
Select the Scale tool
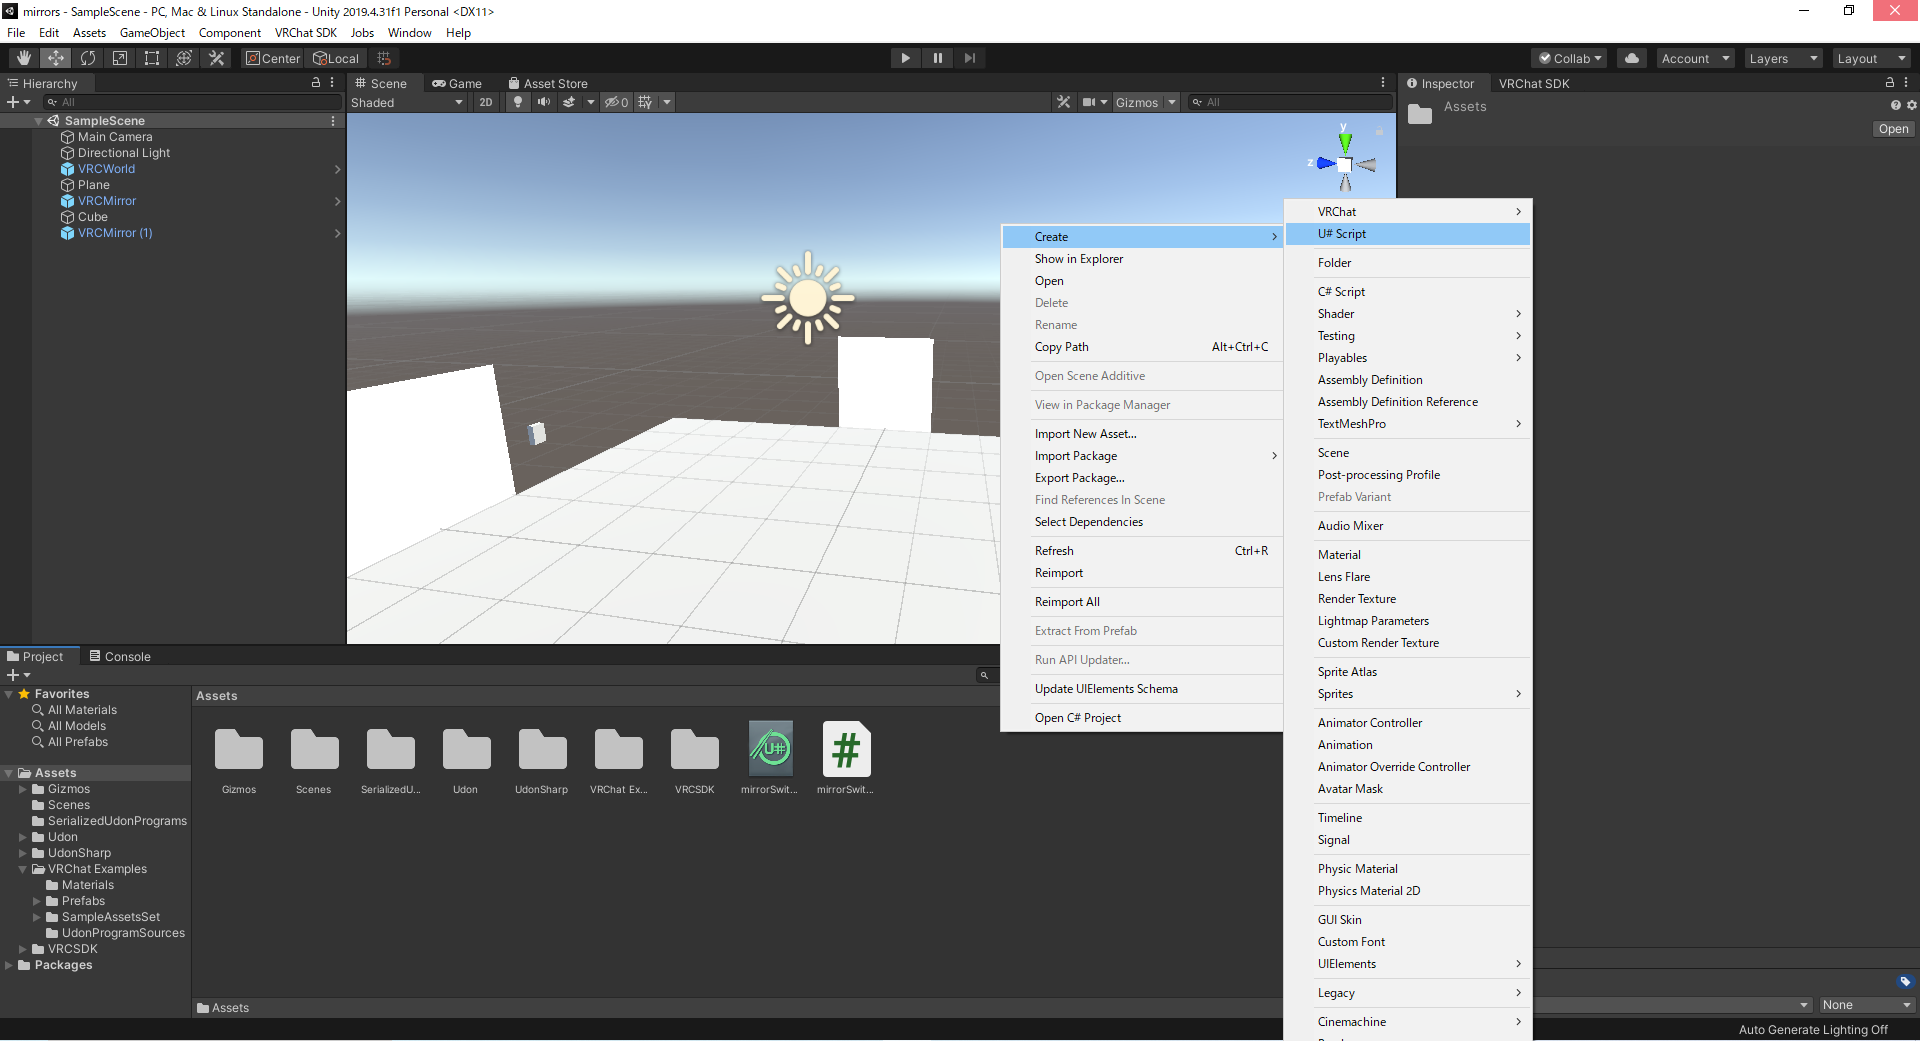(x=120, y=58)
